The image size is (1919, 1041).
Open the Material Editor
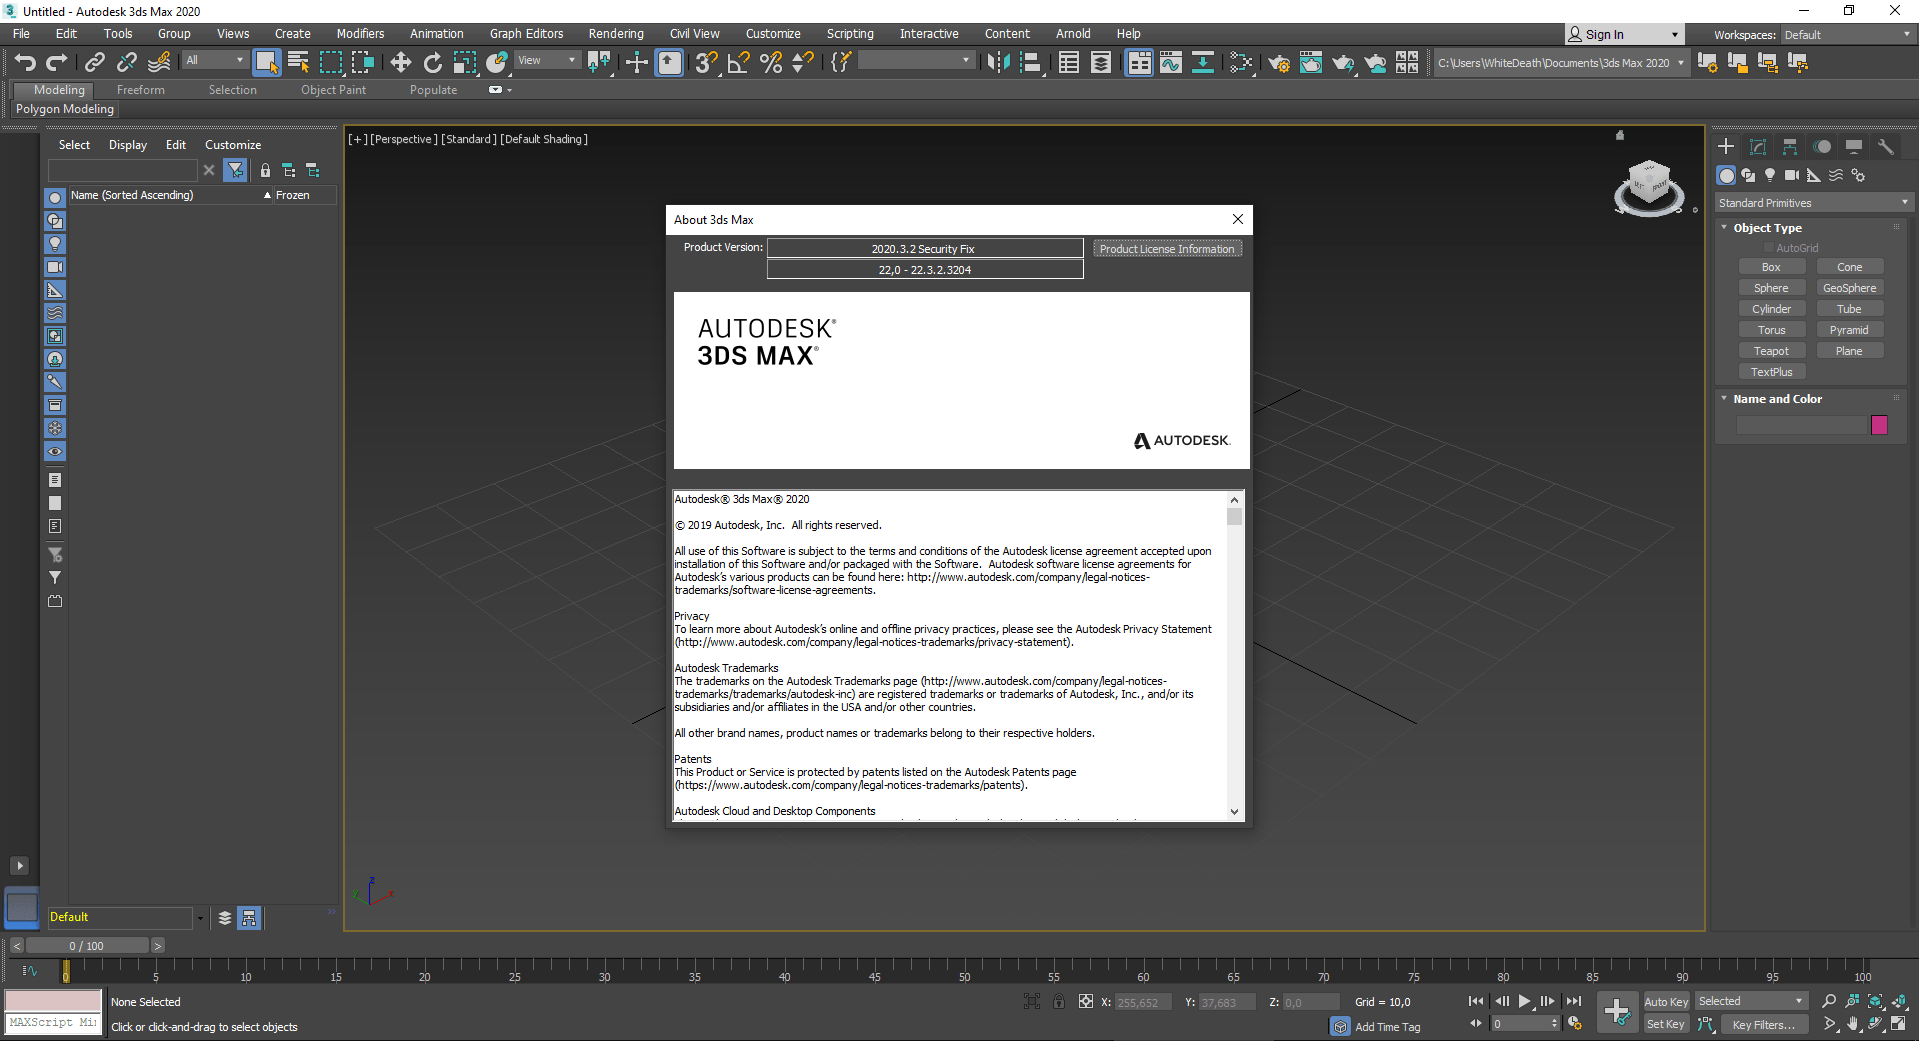click(1241, 63)
